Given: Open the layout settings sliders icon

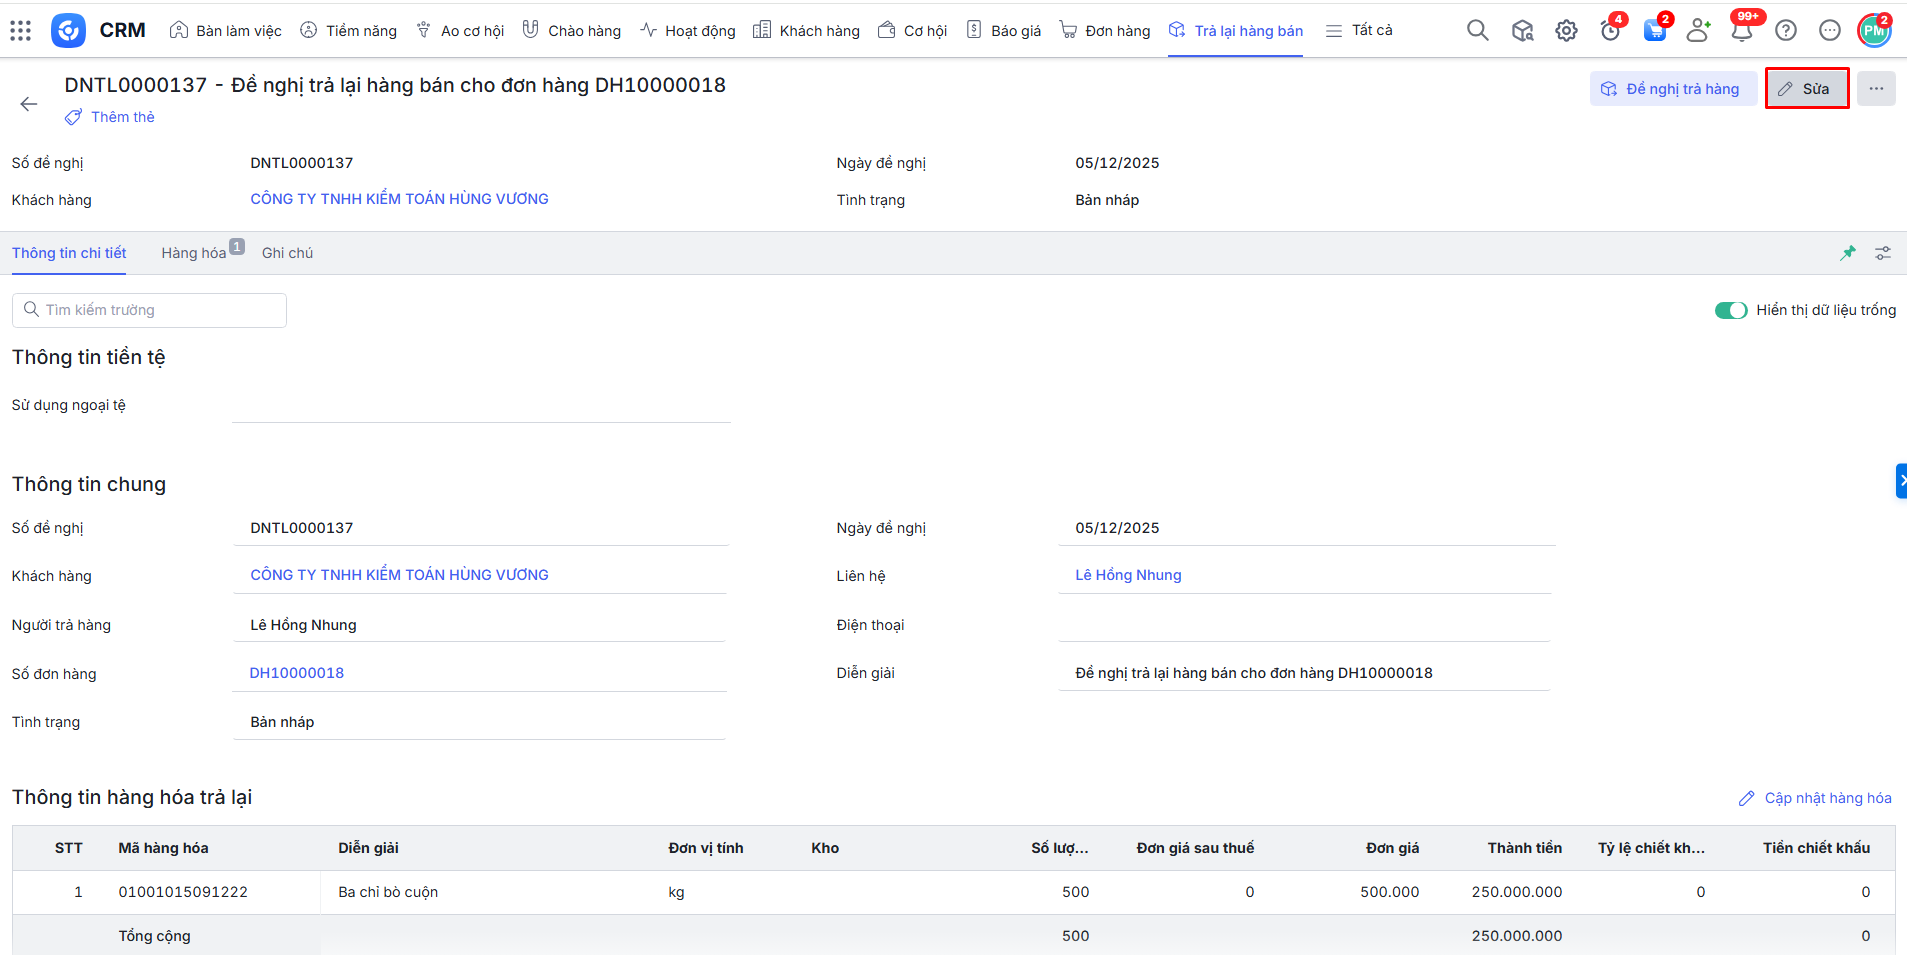Looking at the screenshot, I should click(x=1882, y=253).
